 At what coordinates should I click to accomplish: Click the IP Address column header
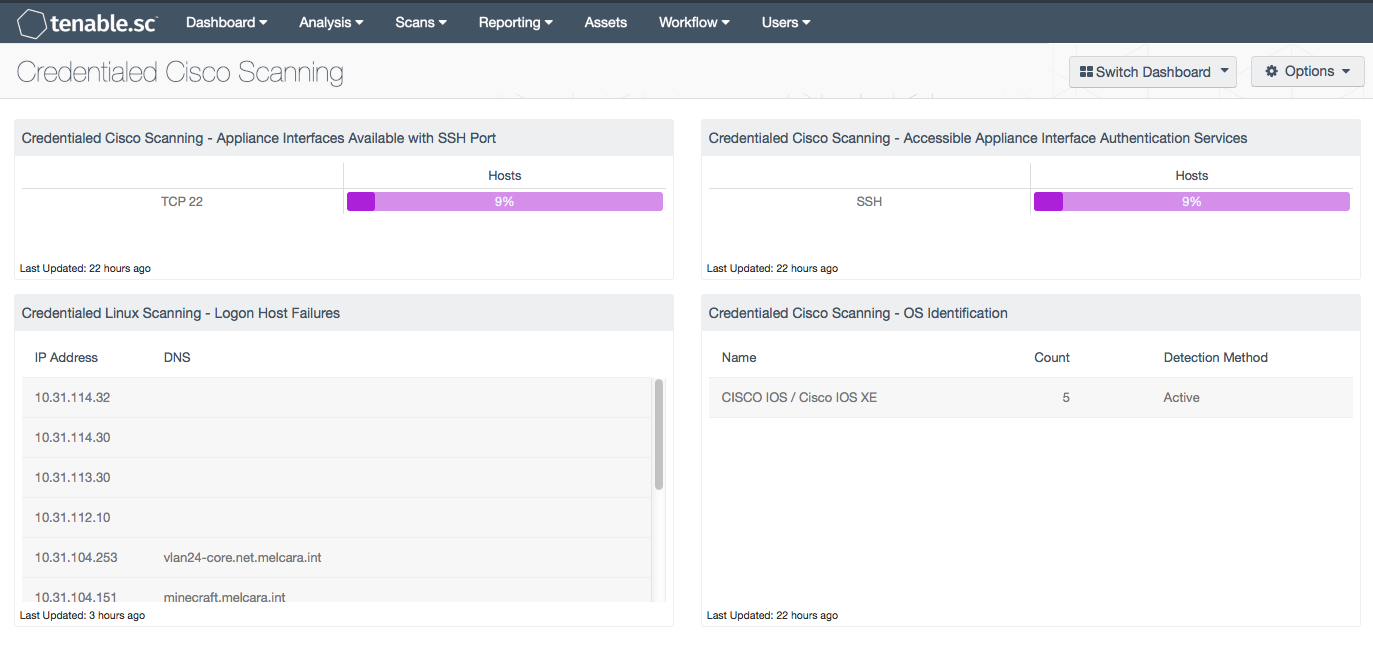[x=66, y=358]
